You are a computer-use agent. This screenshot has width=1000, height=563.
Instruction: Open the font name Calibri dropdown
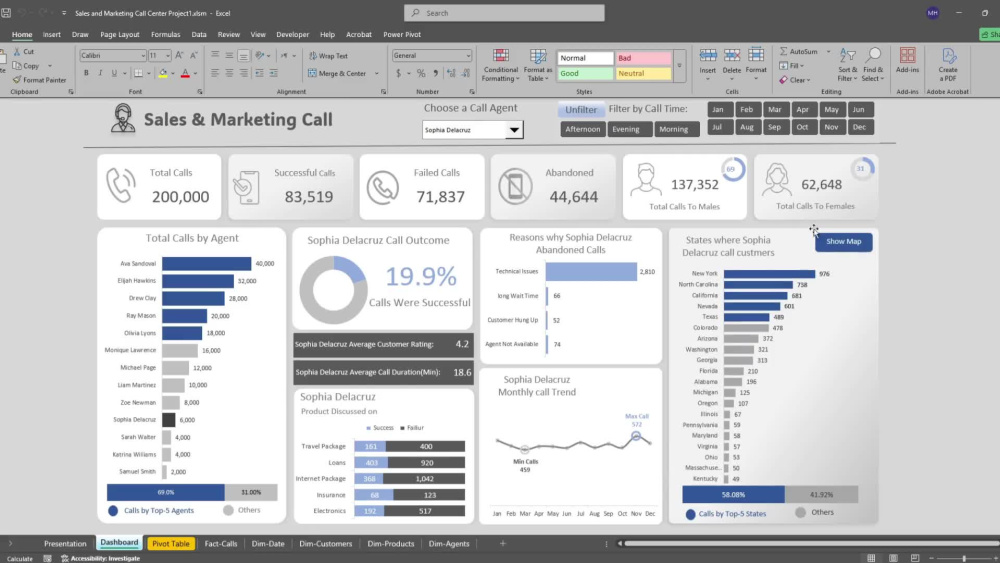click(x=143, y=55)
